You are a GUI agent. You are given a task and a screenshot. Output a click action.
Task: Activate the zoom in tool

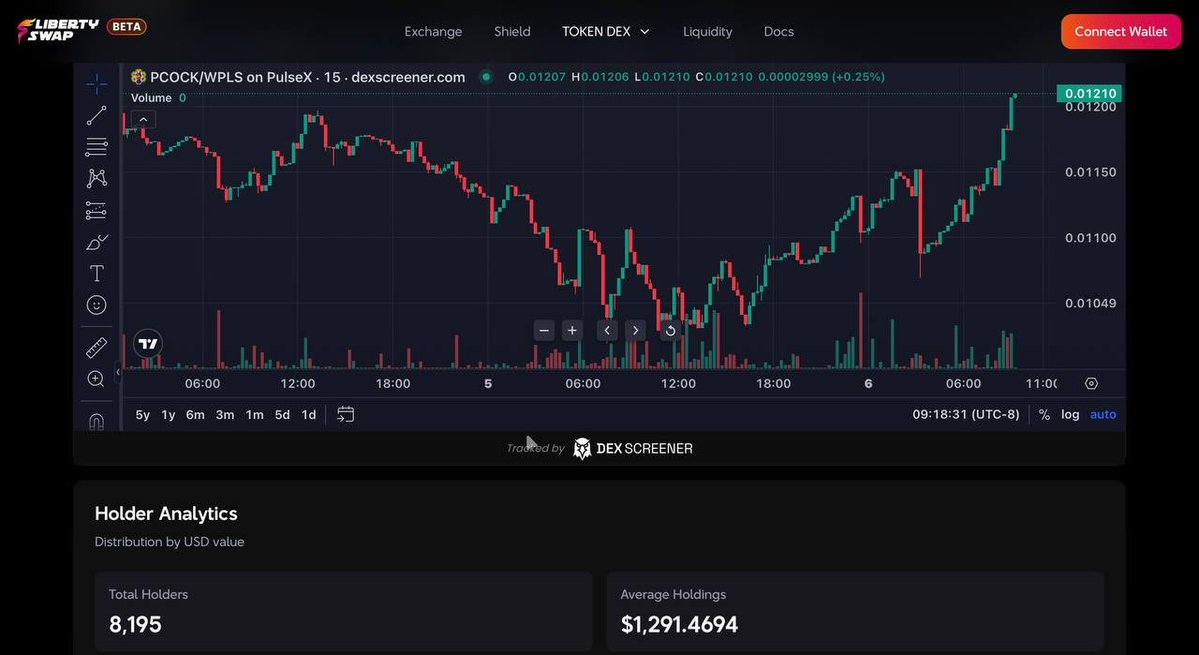point(96,379)
